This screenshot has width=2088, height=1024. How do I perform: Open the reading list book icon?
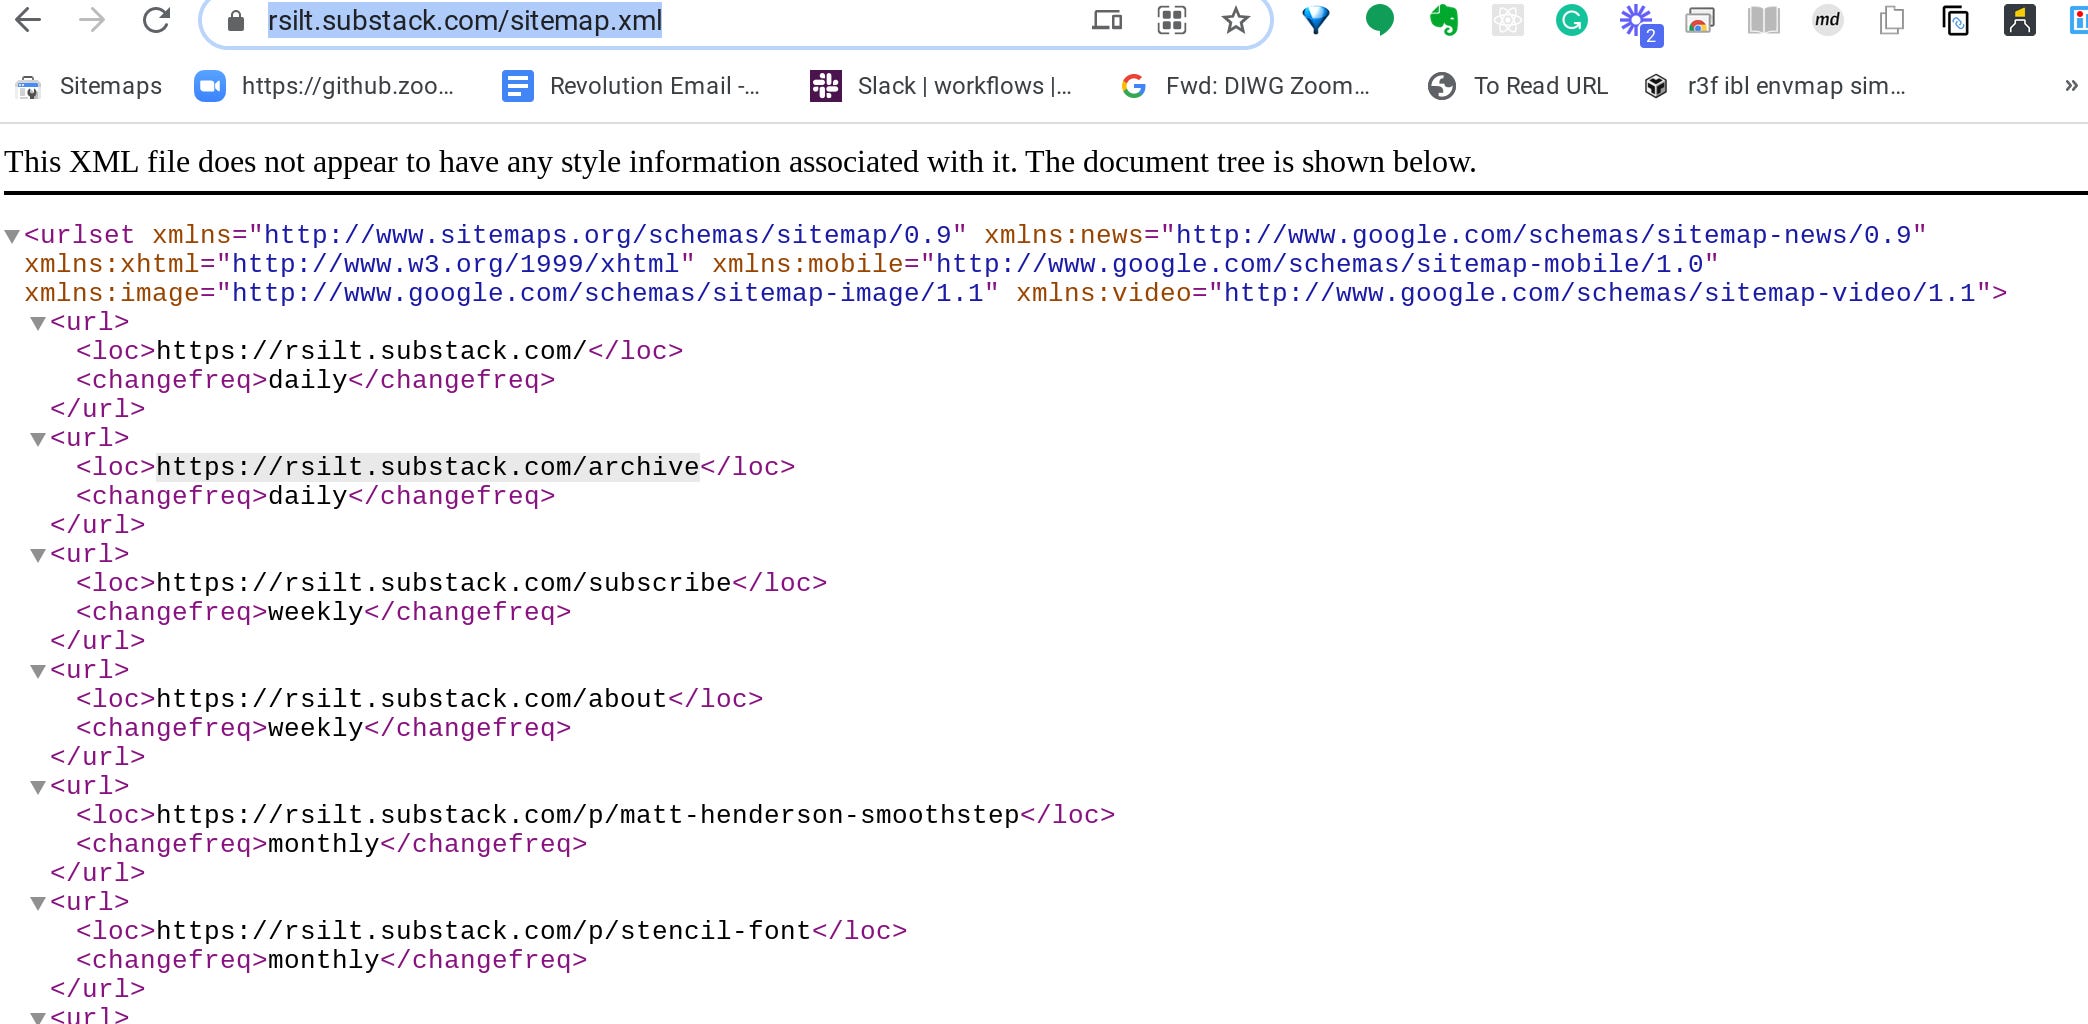[x=1763, y=19]
